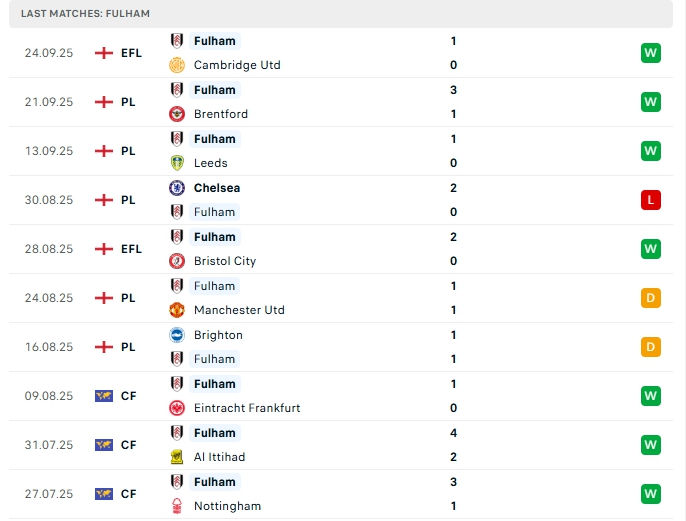Click the Chelsea club badge icon
Screen dimensions: 686x521
click(x=177, y=188)
